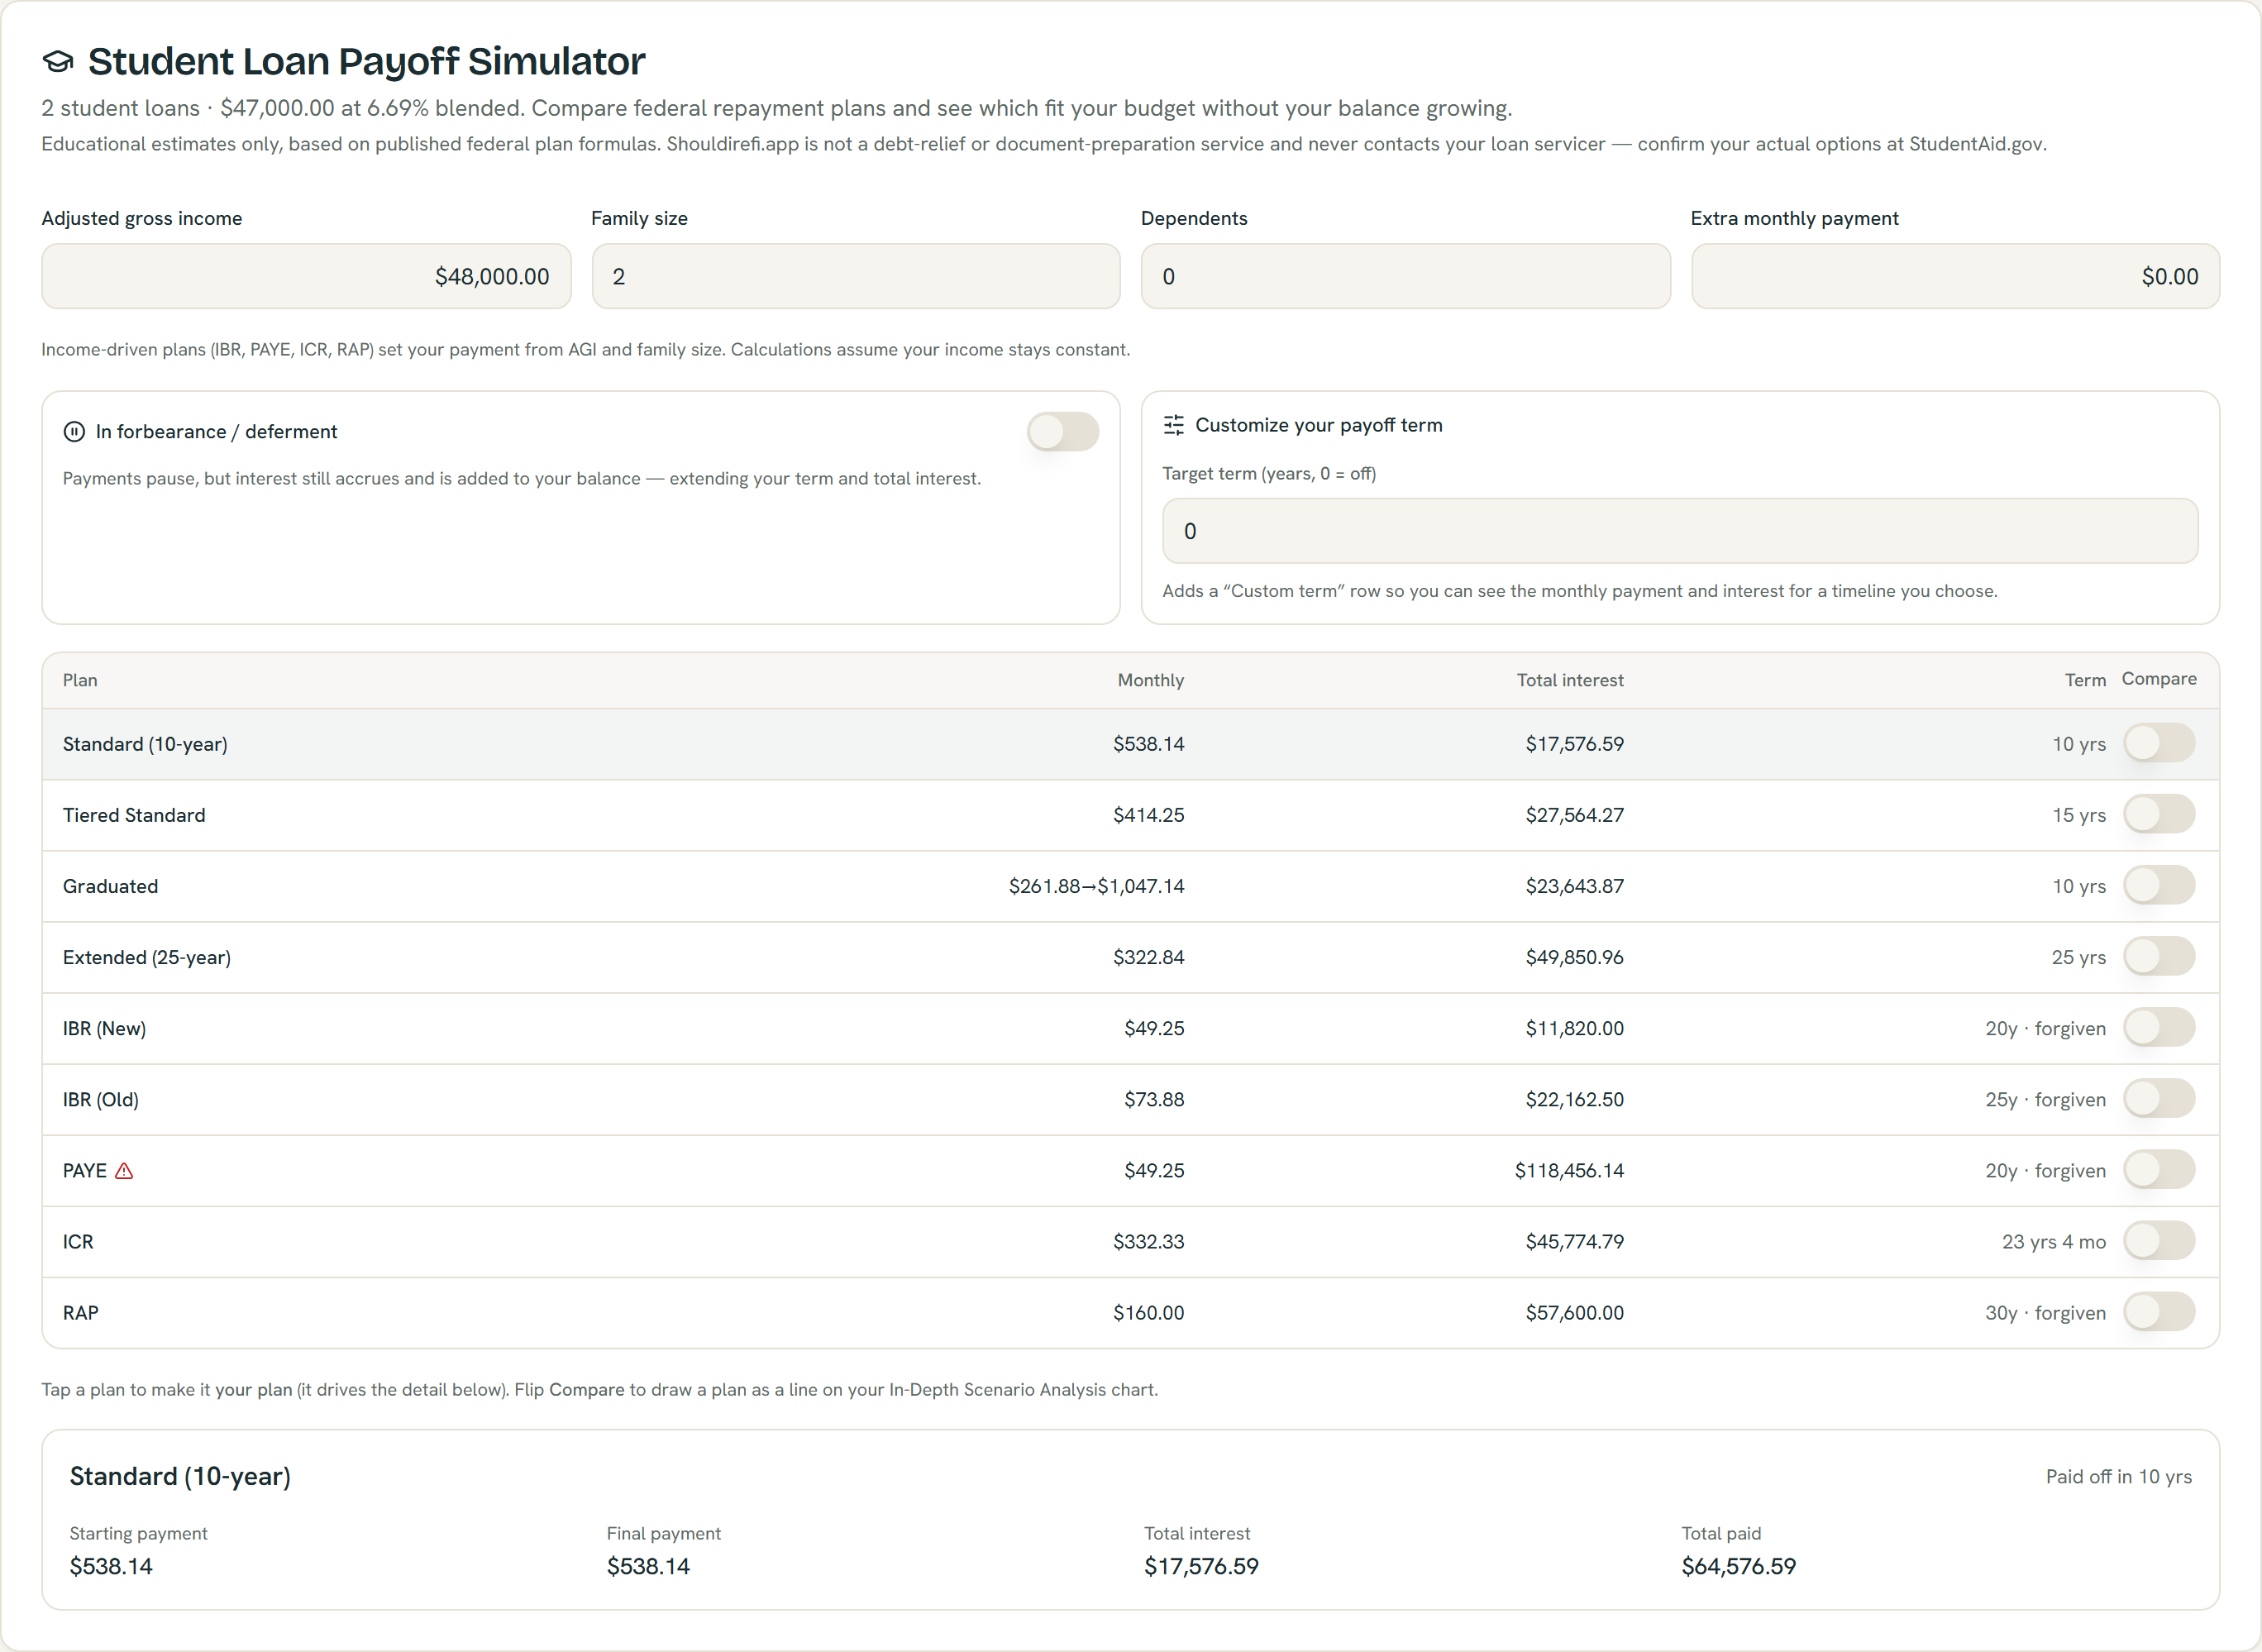Click the Plan column header
This screenshot has width=2262, height=1652.
click(80, 680)
